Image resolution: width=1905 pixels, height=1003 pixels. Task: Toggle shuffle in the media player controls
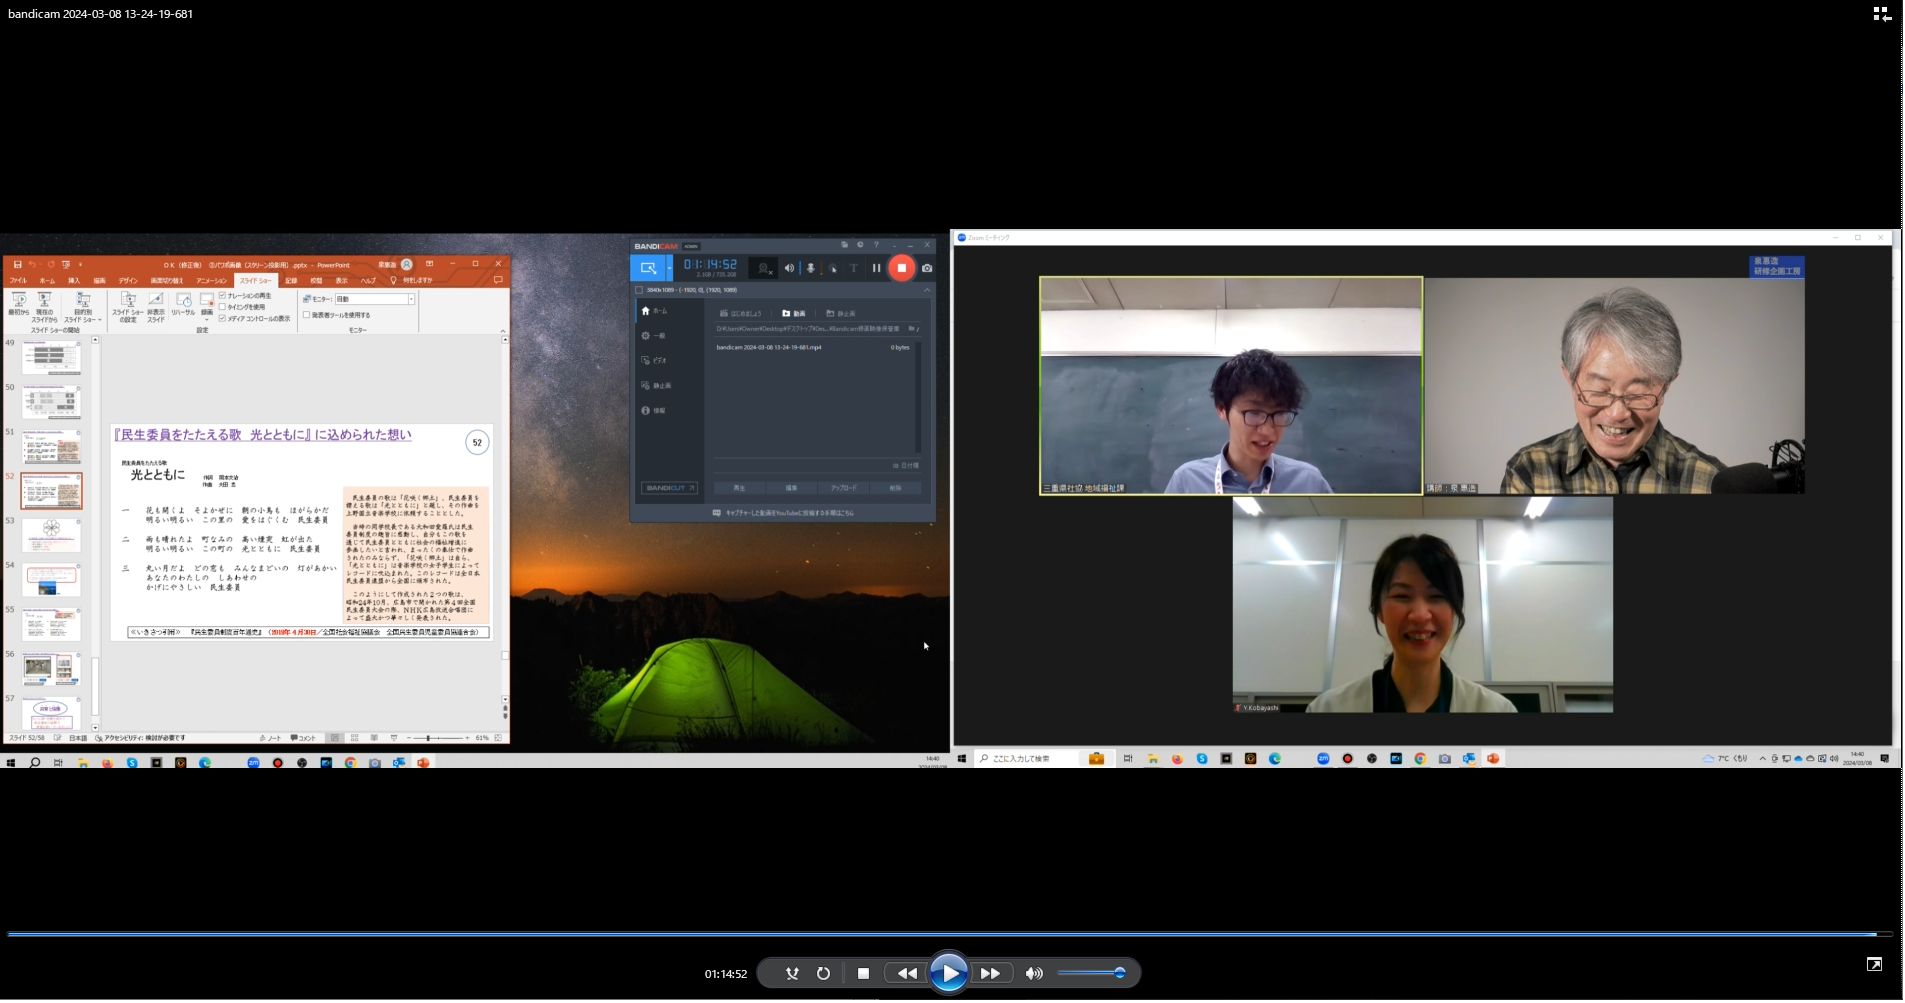coord(792,974)
